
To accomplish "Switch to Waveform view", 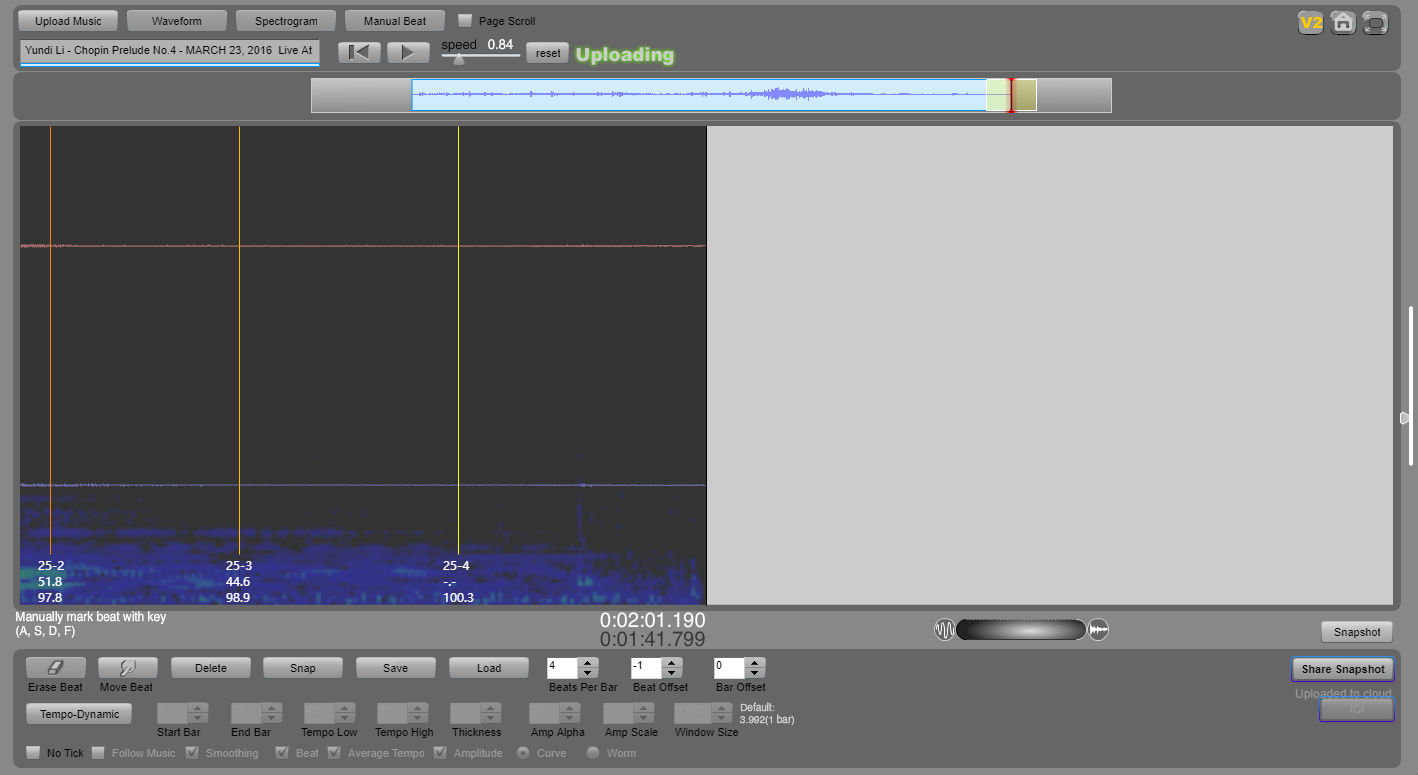I will pyautogui.click(x=177, y=21).
